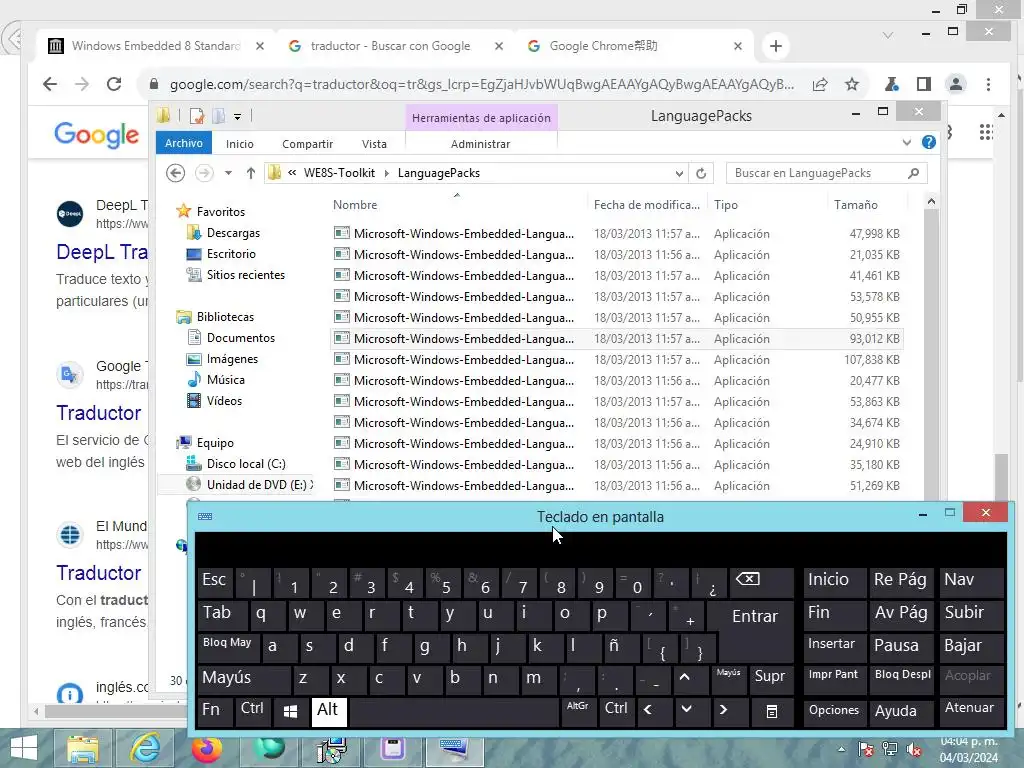Reload the current Chrome page
1024x768 pixels.
[114, 84]
